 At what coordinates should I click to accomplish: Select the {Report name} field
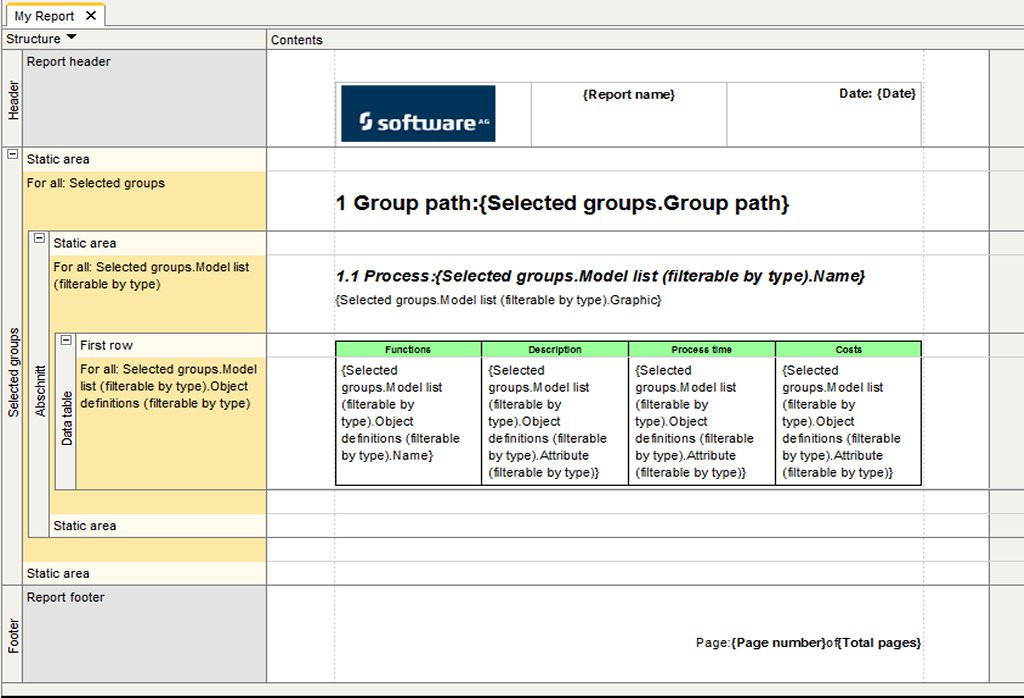tap(628, 95)
